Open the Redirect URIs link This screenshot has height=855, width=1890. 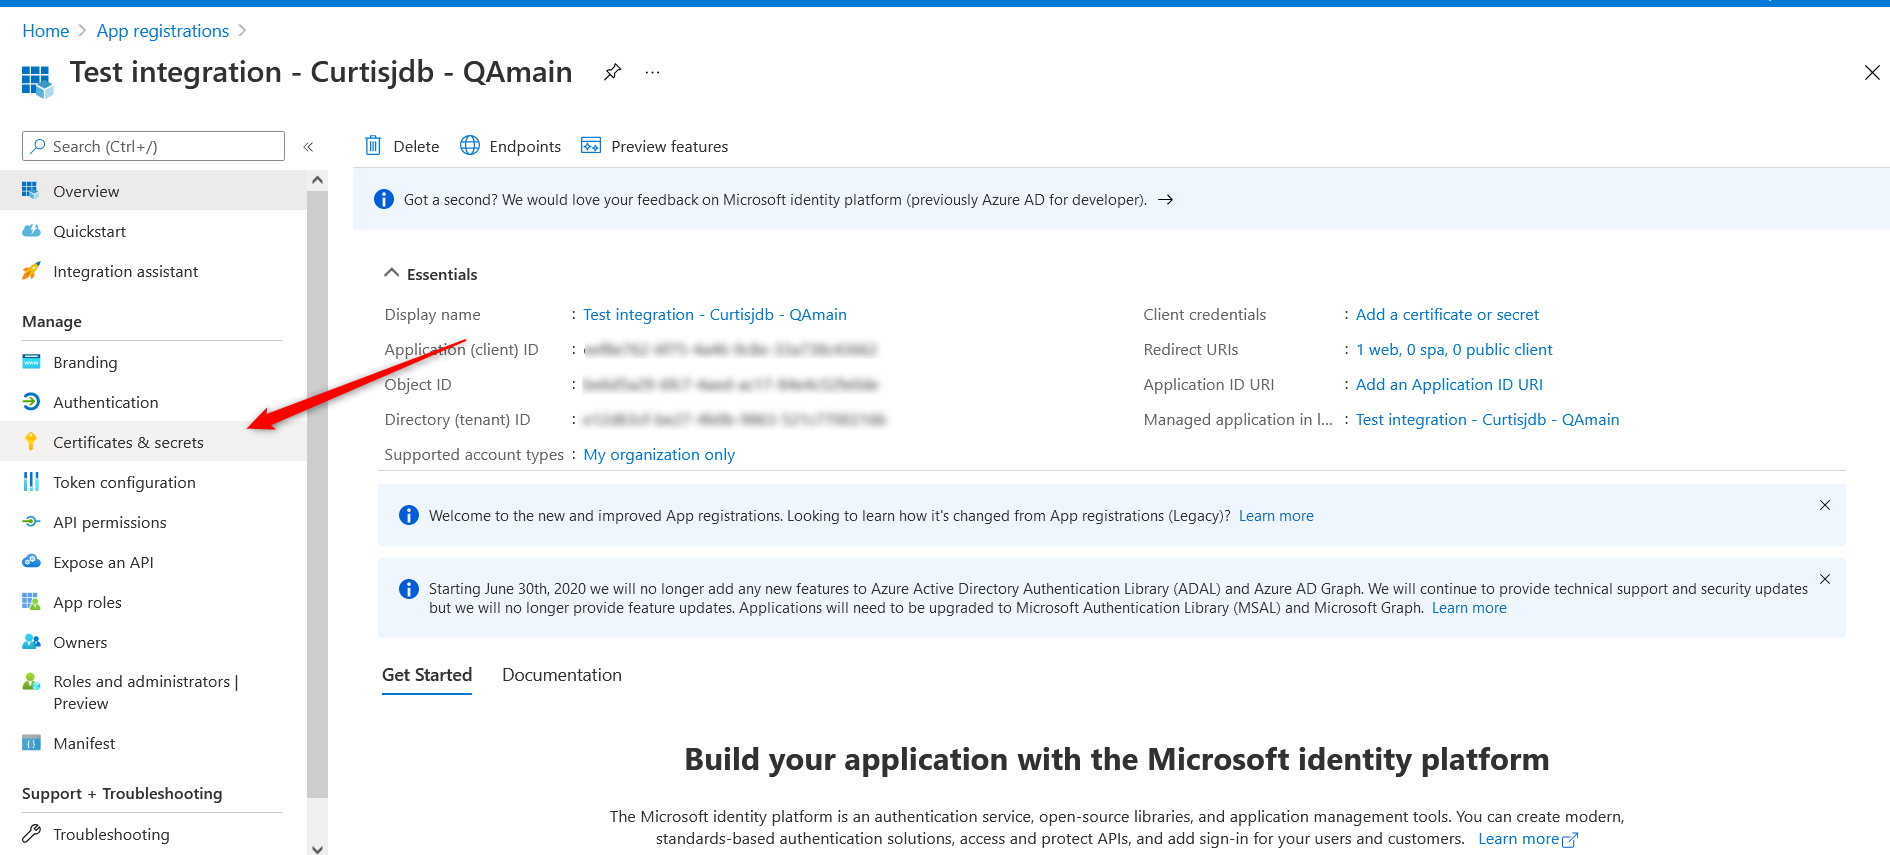(1454, 349)
